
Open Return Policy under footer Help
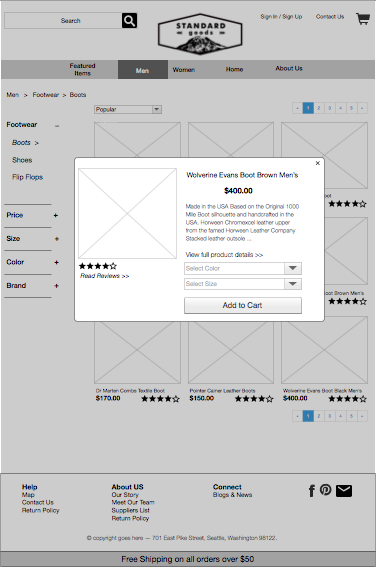[40, 510]
